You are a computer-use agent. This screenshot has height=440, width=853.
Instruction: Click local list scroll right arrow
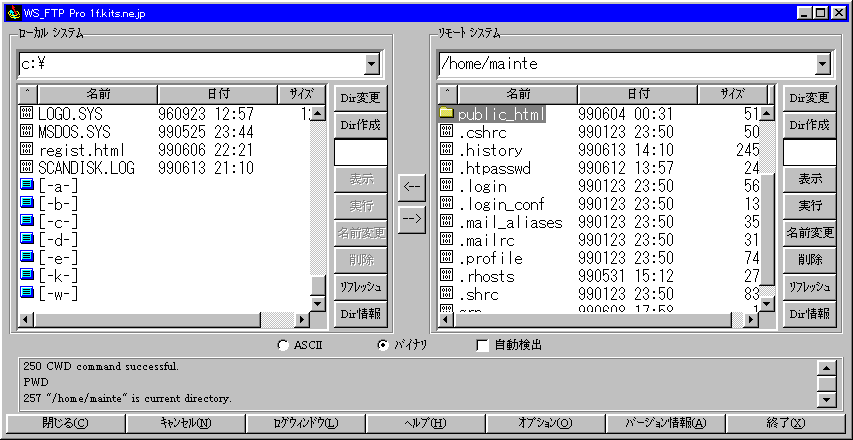301,319
